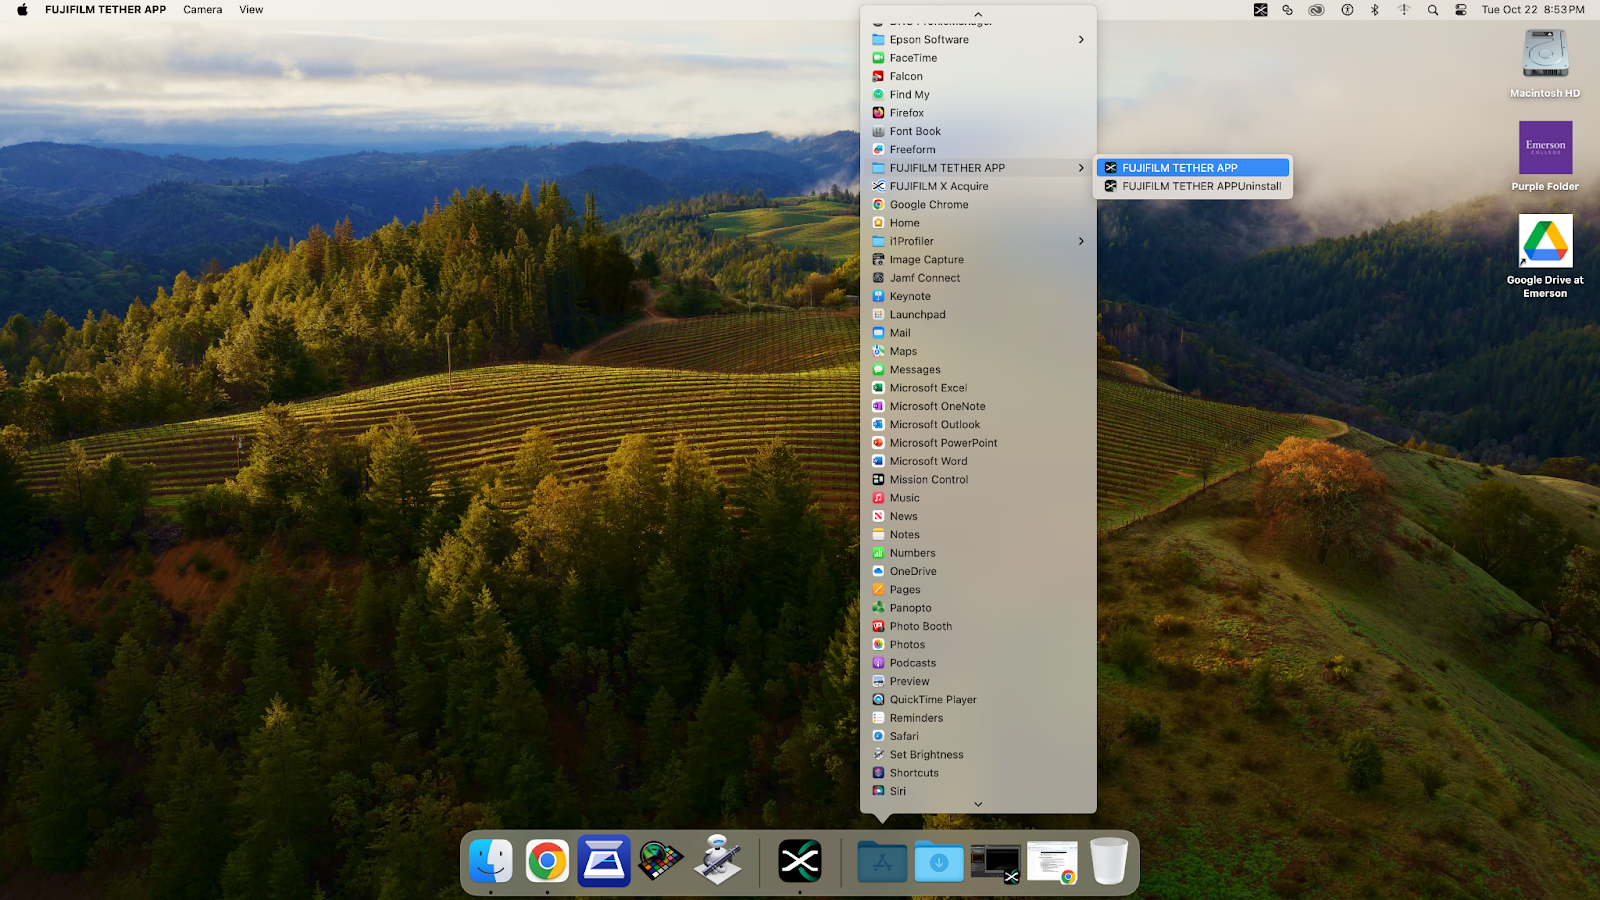Screen dimensions: 1600x900
Task: Expand the Epson Software folder arrow
Action: pos(1081,40)
